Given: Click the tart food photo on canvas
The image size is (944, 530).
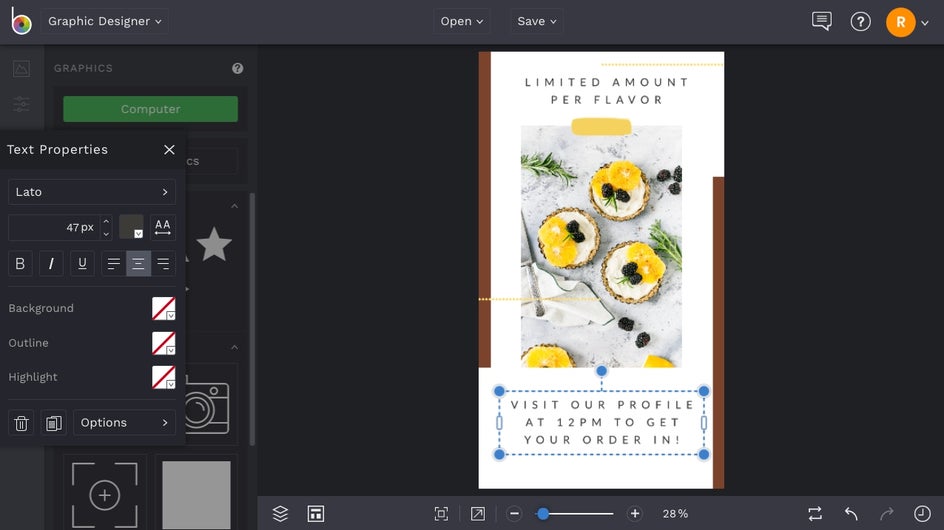Looking at the screenshot, I should (601, 247).
